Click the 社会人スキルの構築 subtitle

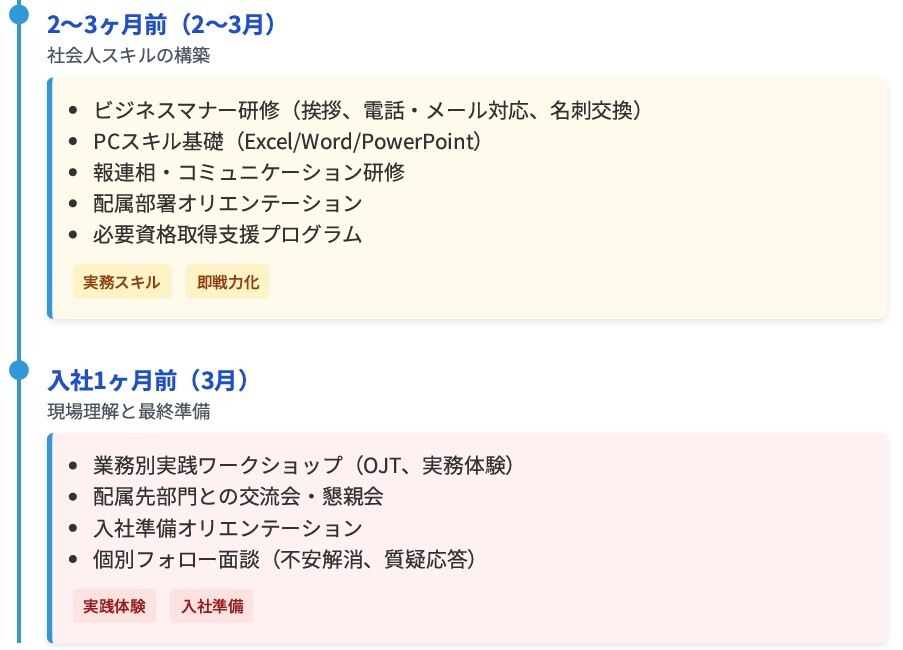click(128, 55)
